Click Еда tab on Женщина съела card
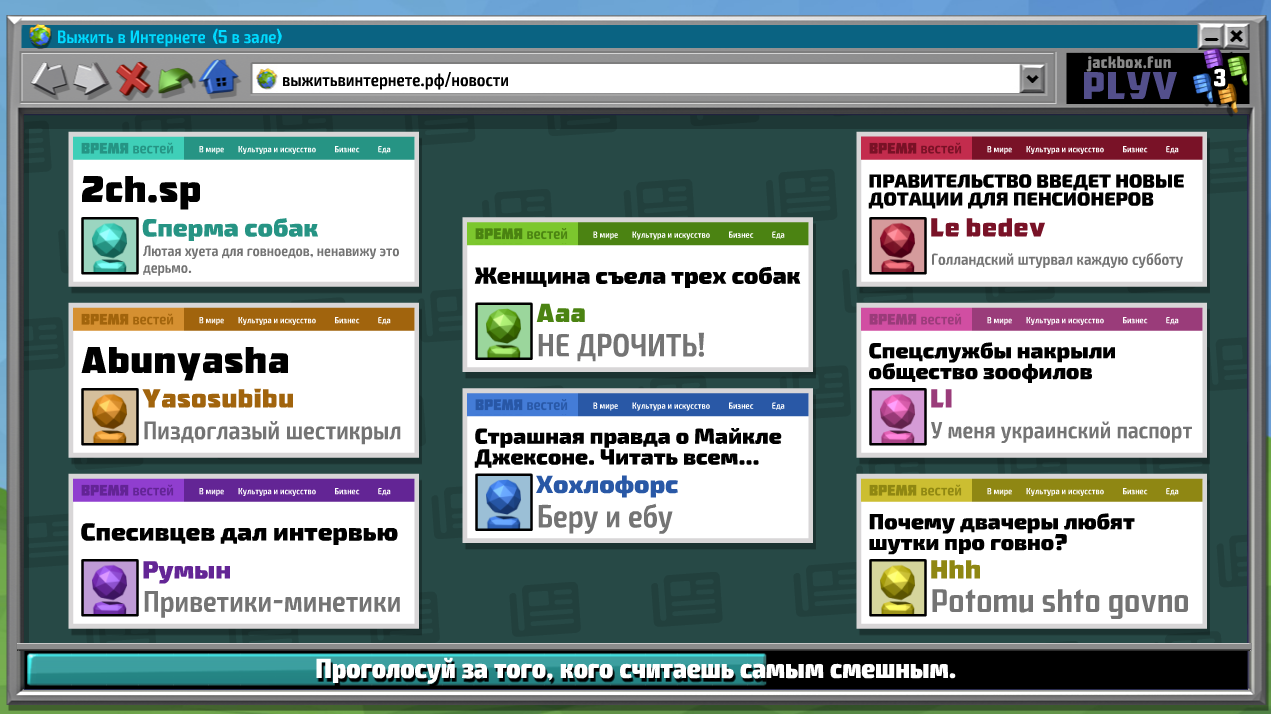This screenshot has width=1271, height=714. click(778, 235)
